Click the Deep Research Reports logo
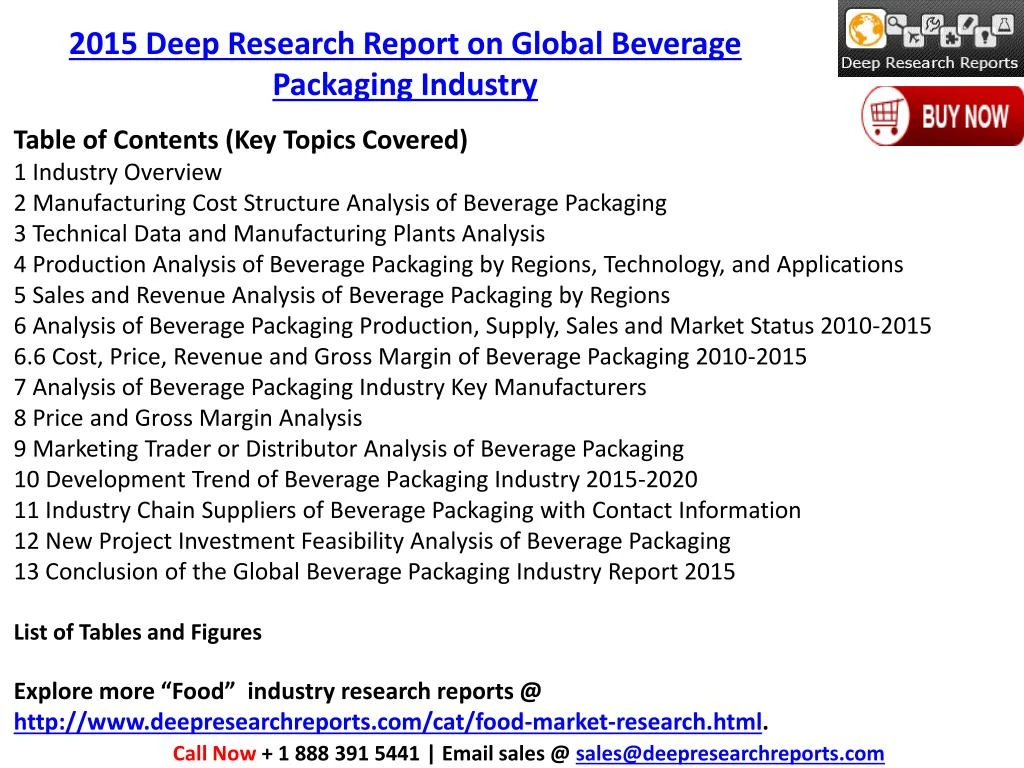 [931, 39]
